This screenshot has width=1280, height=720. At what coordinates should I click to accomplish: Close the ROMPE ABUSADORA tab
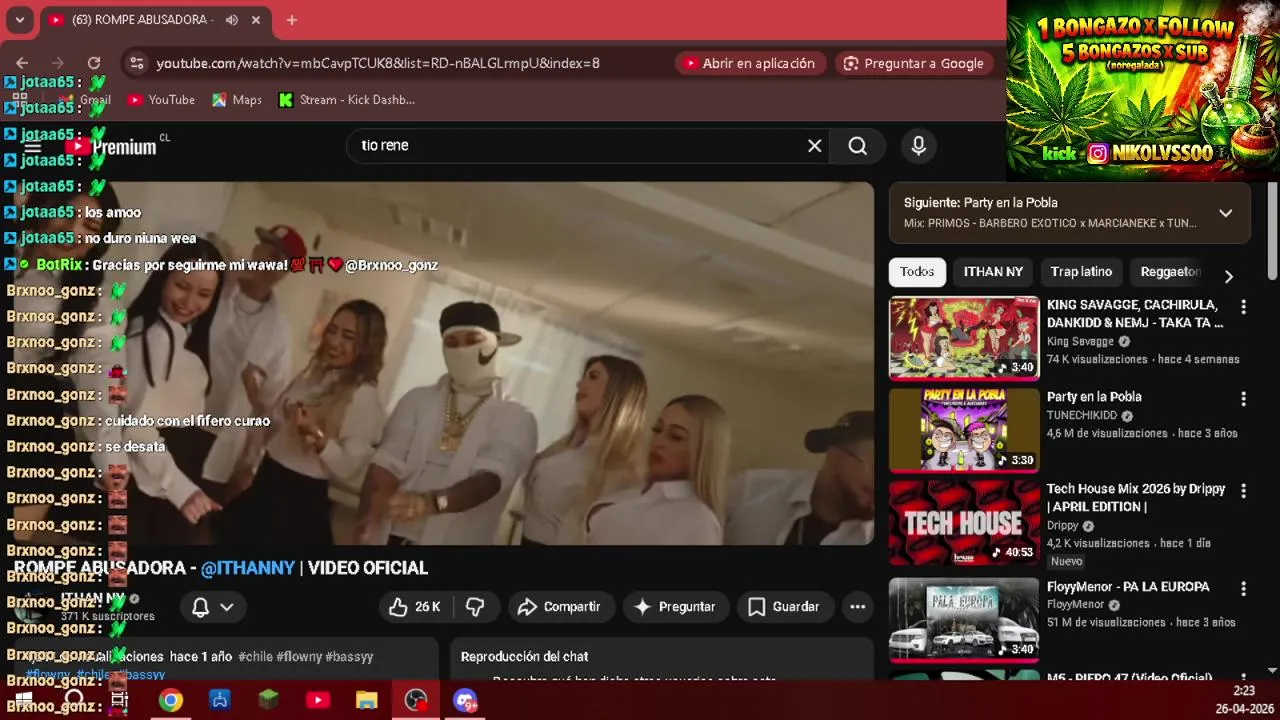click(x=256, y=20)
